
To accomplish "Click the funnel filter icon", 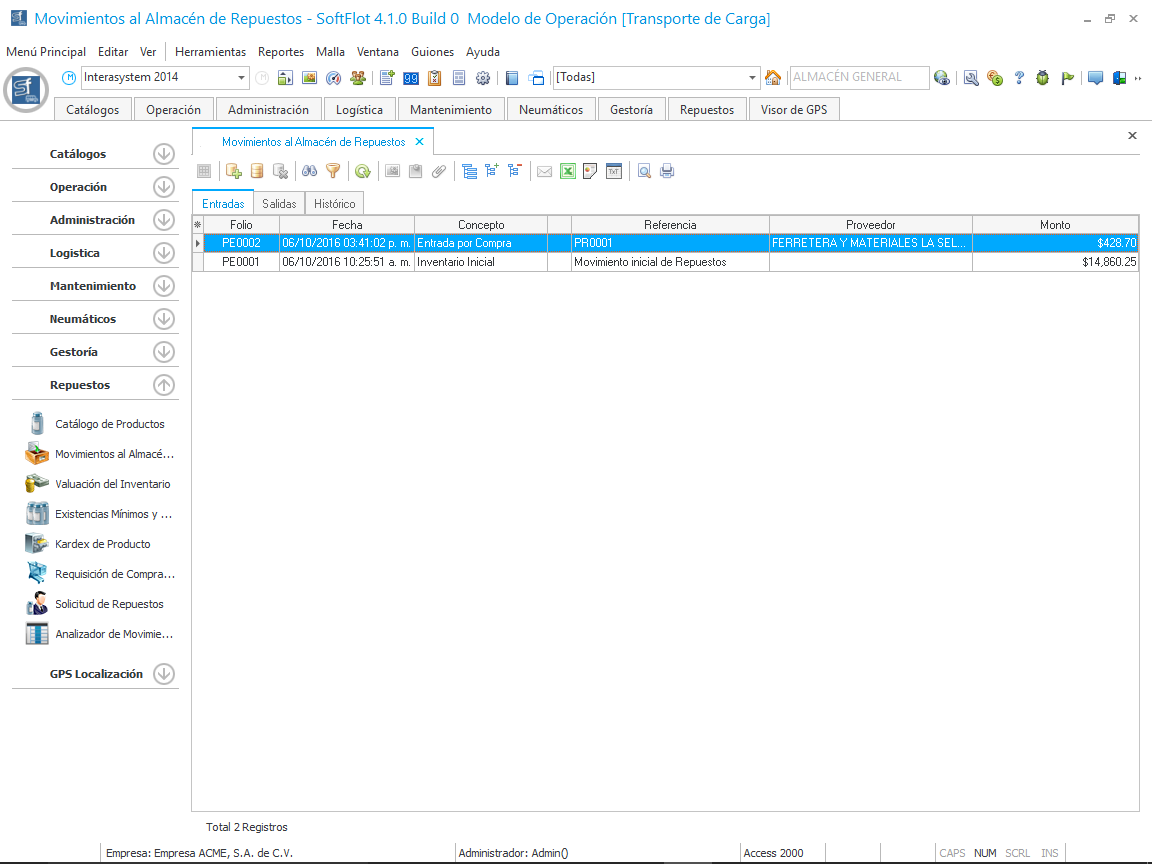I will tap(333, 171).
